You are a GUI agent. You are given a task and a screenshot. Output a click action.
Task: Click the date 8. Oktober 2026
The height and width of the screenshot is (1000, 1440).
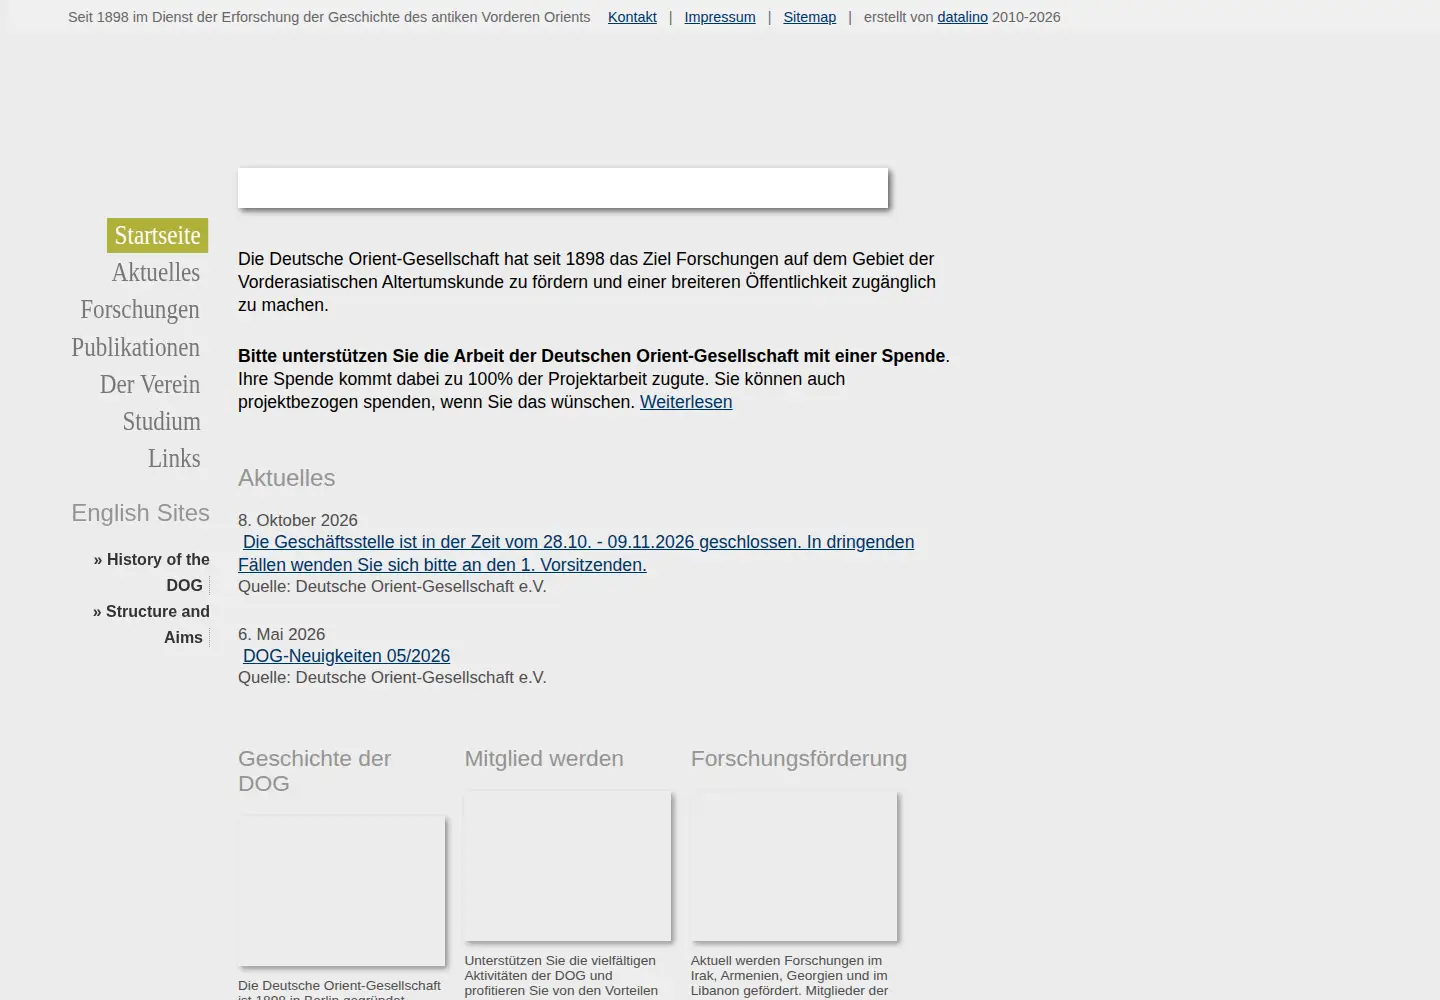pyautogui.click(x=298, y=520)
